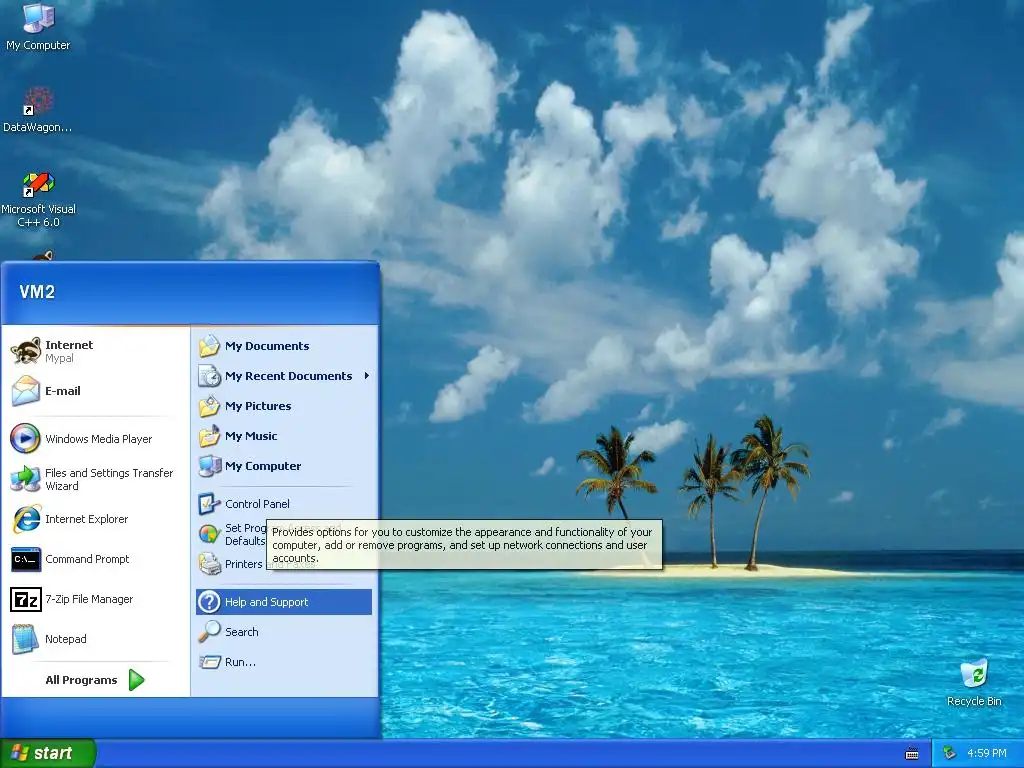This screenshot has width=1024, height=768.
Task: Click the Help and Support question mark icon
Action: pyautogui.click(x=210, y=601)
